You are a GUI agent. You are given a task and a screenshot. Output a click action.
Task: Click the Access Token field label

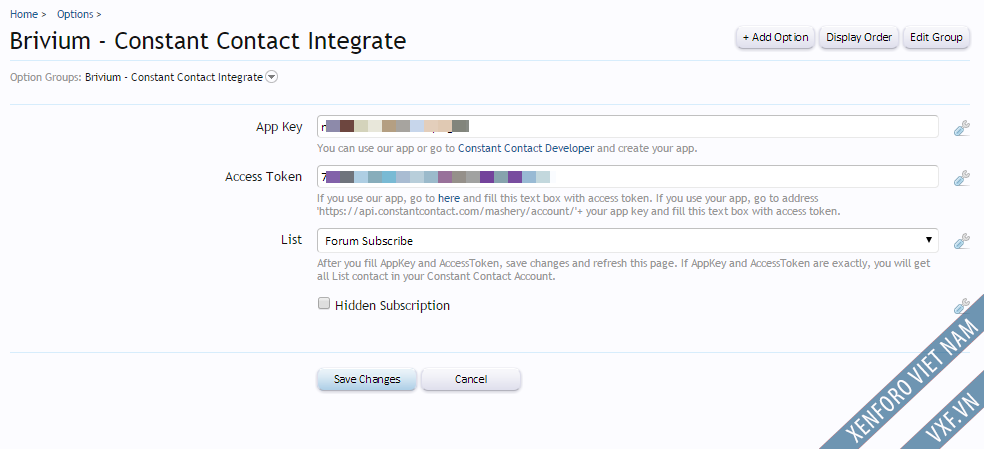tap(264, 177)
